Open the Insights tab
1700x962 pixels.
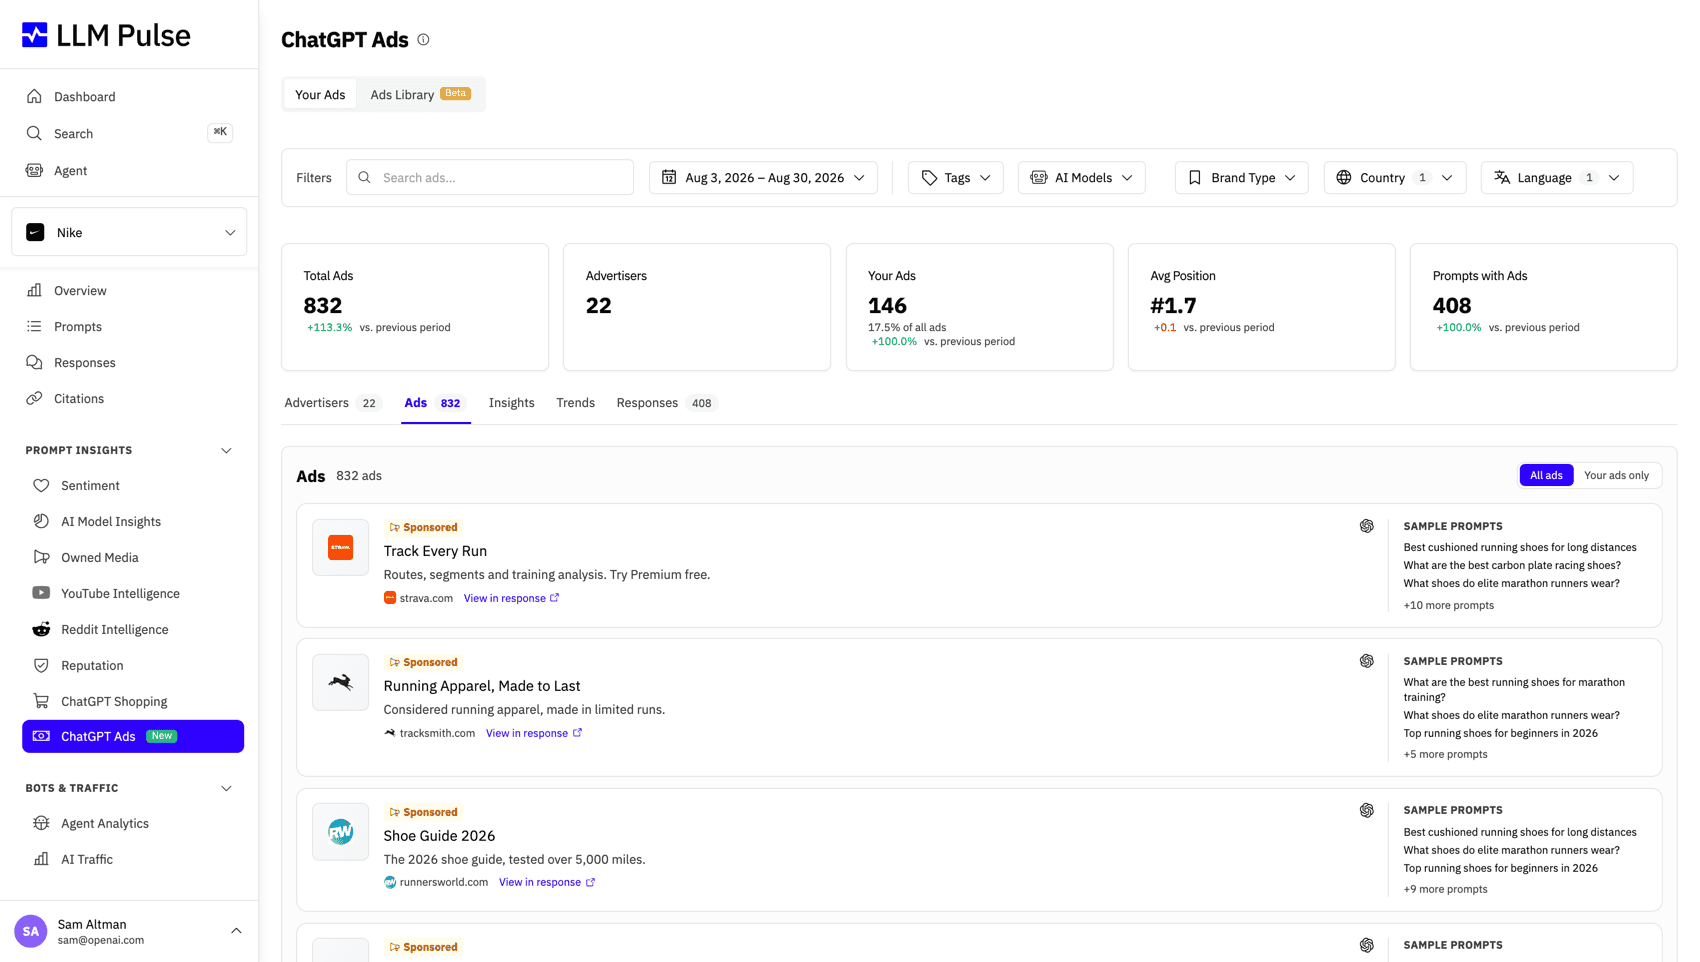[512, 403]
